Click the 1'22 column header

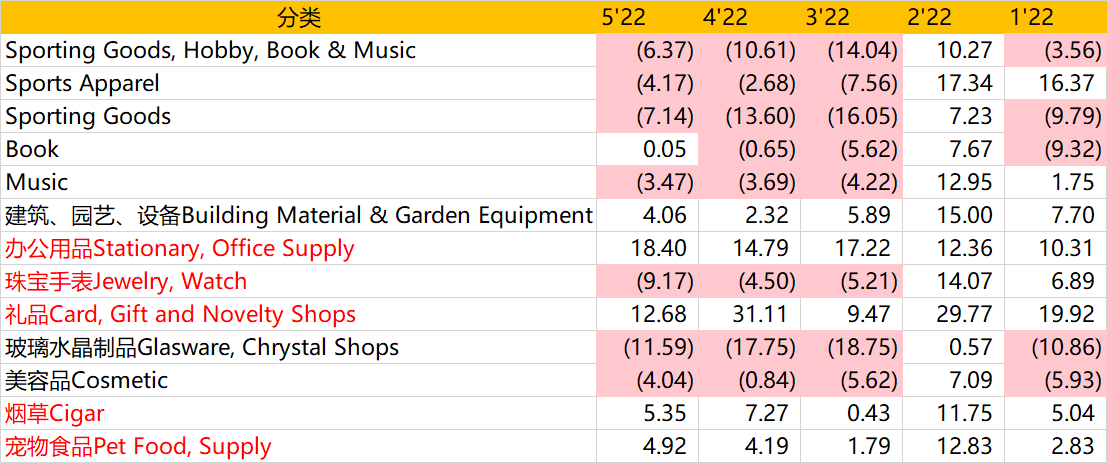tap(1055, 18)
